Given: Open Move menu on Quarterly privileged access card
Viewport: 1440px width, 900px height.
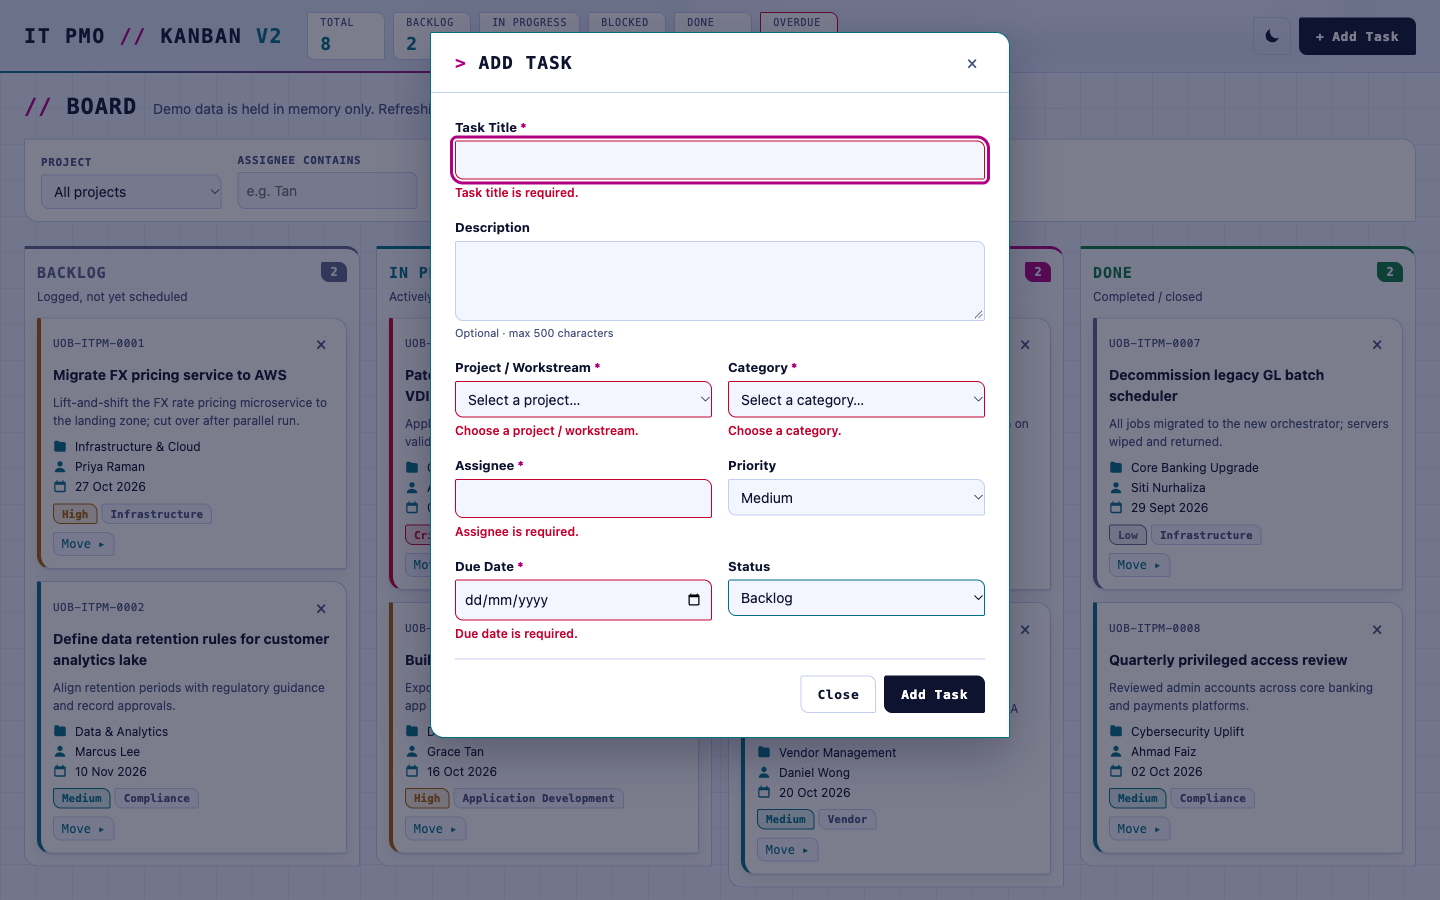Looking at the screenshot, I should click(x=1139, y=829).
